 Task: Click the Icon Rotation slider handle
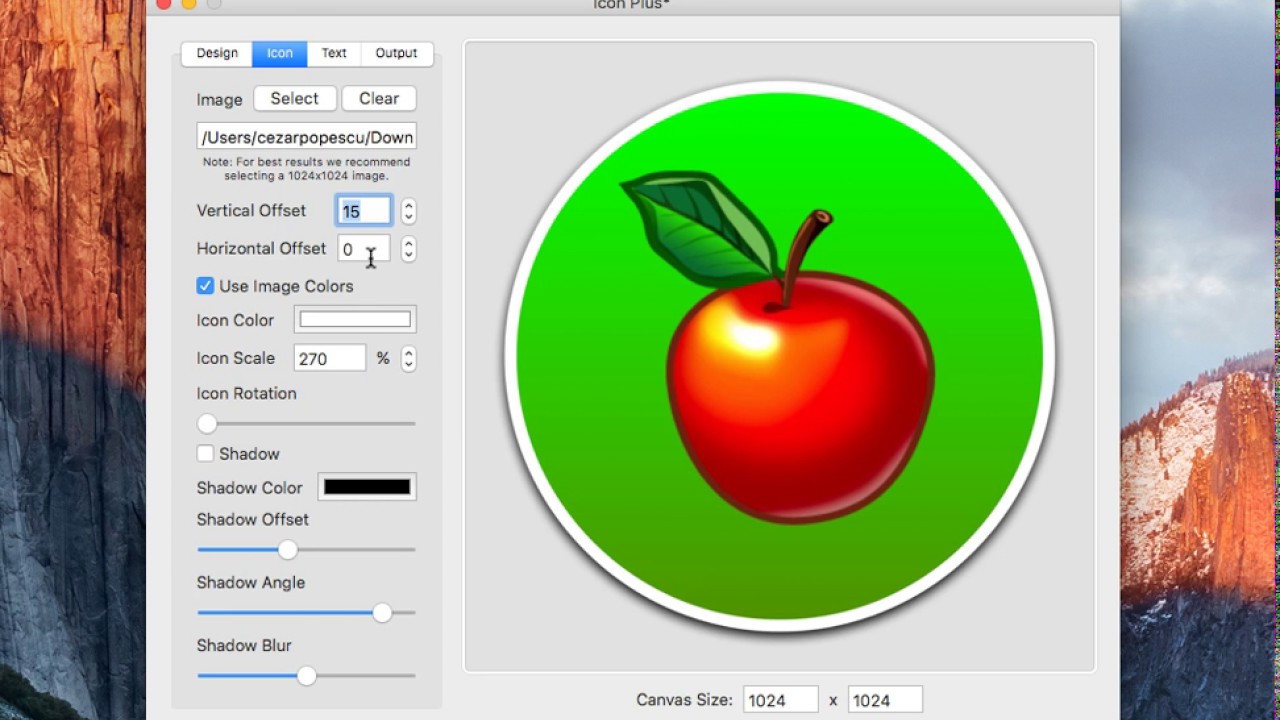coord(206,423)
